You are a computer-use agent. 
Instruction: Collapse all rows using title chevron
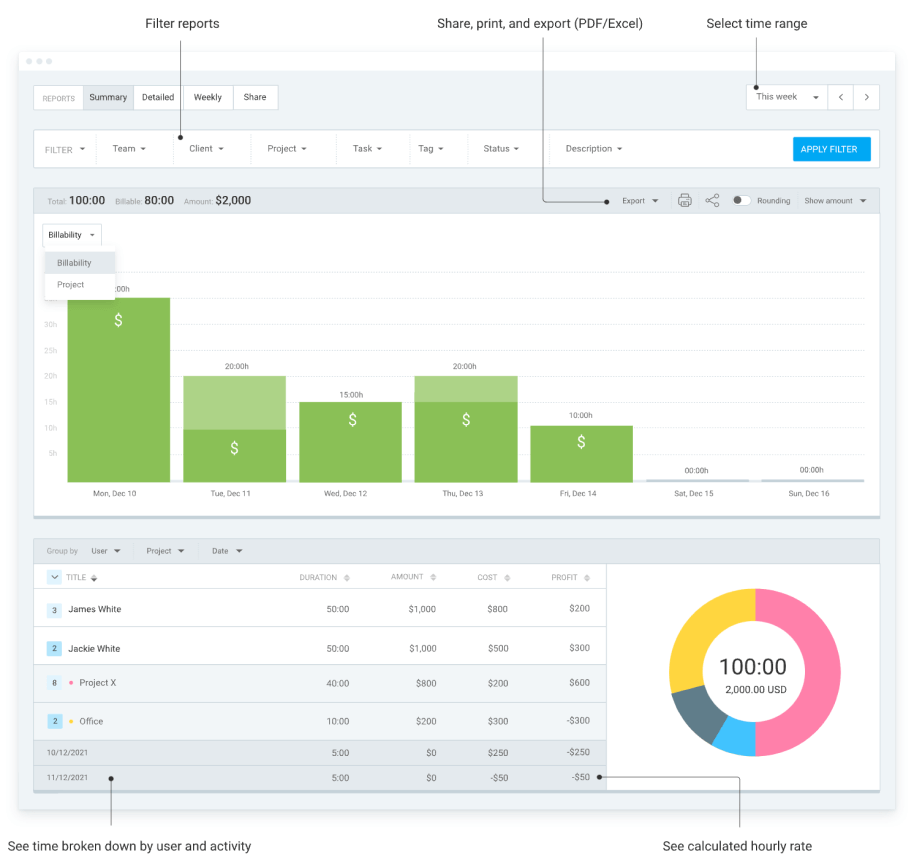coord(54,577)
